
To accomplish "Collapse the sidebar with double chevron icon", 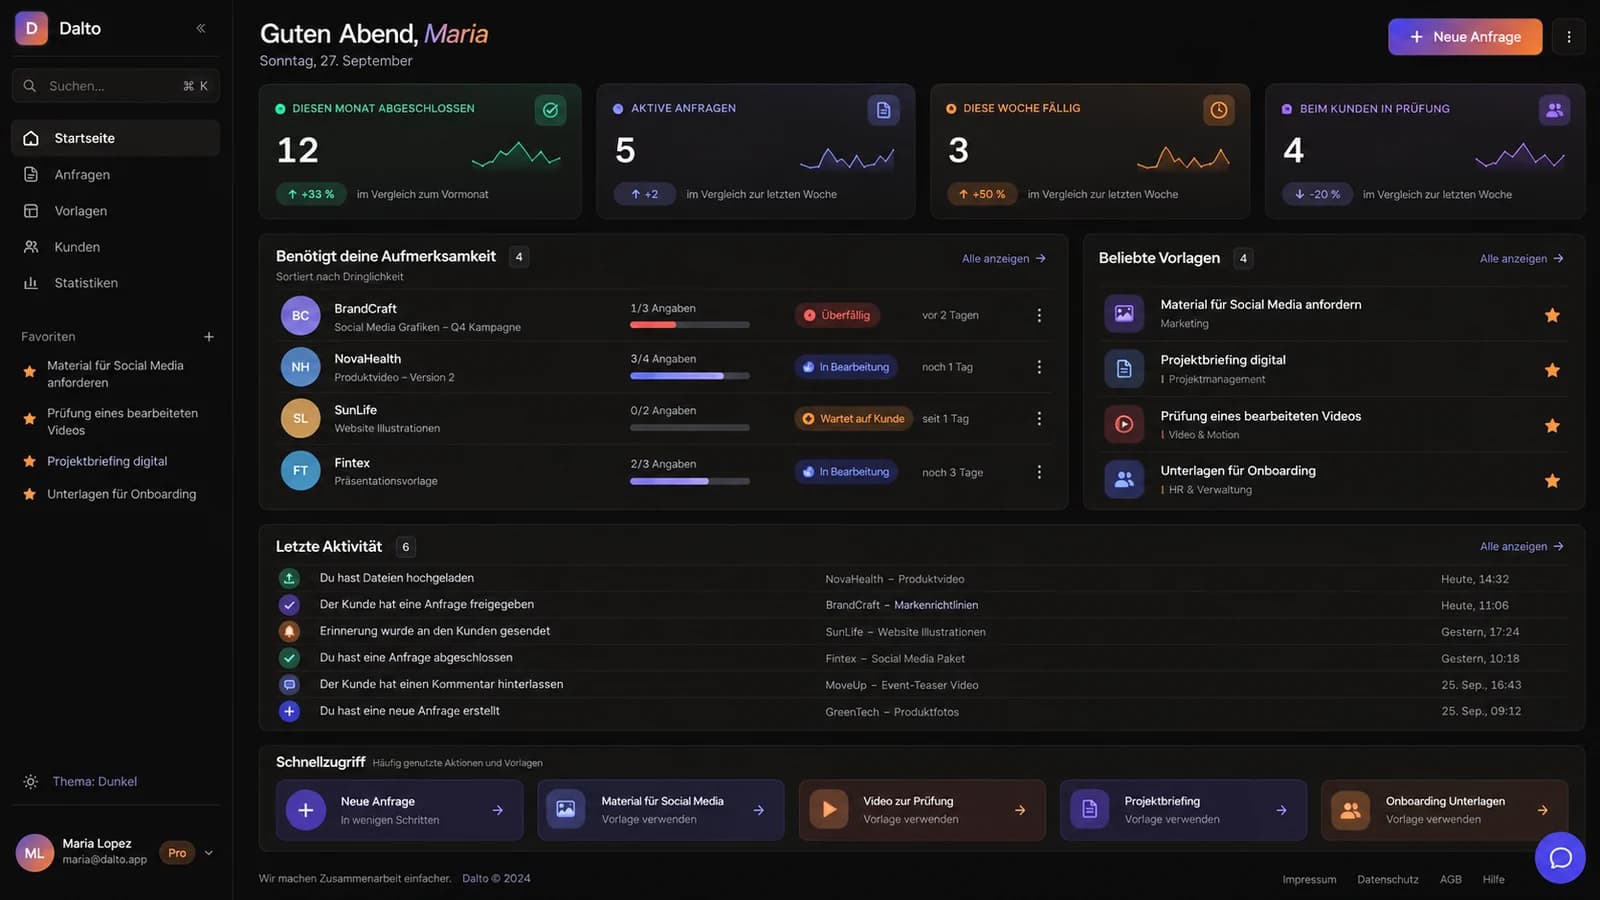I will click(x=201, y=28).
